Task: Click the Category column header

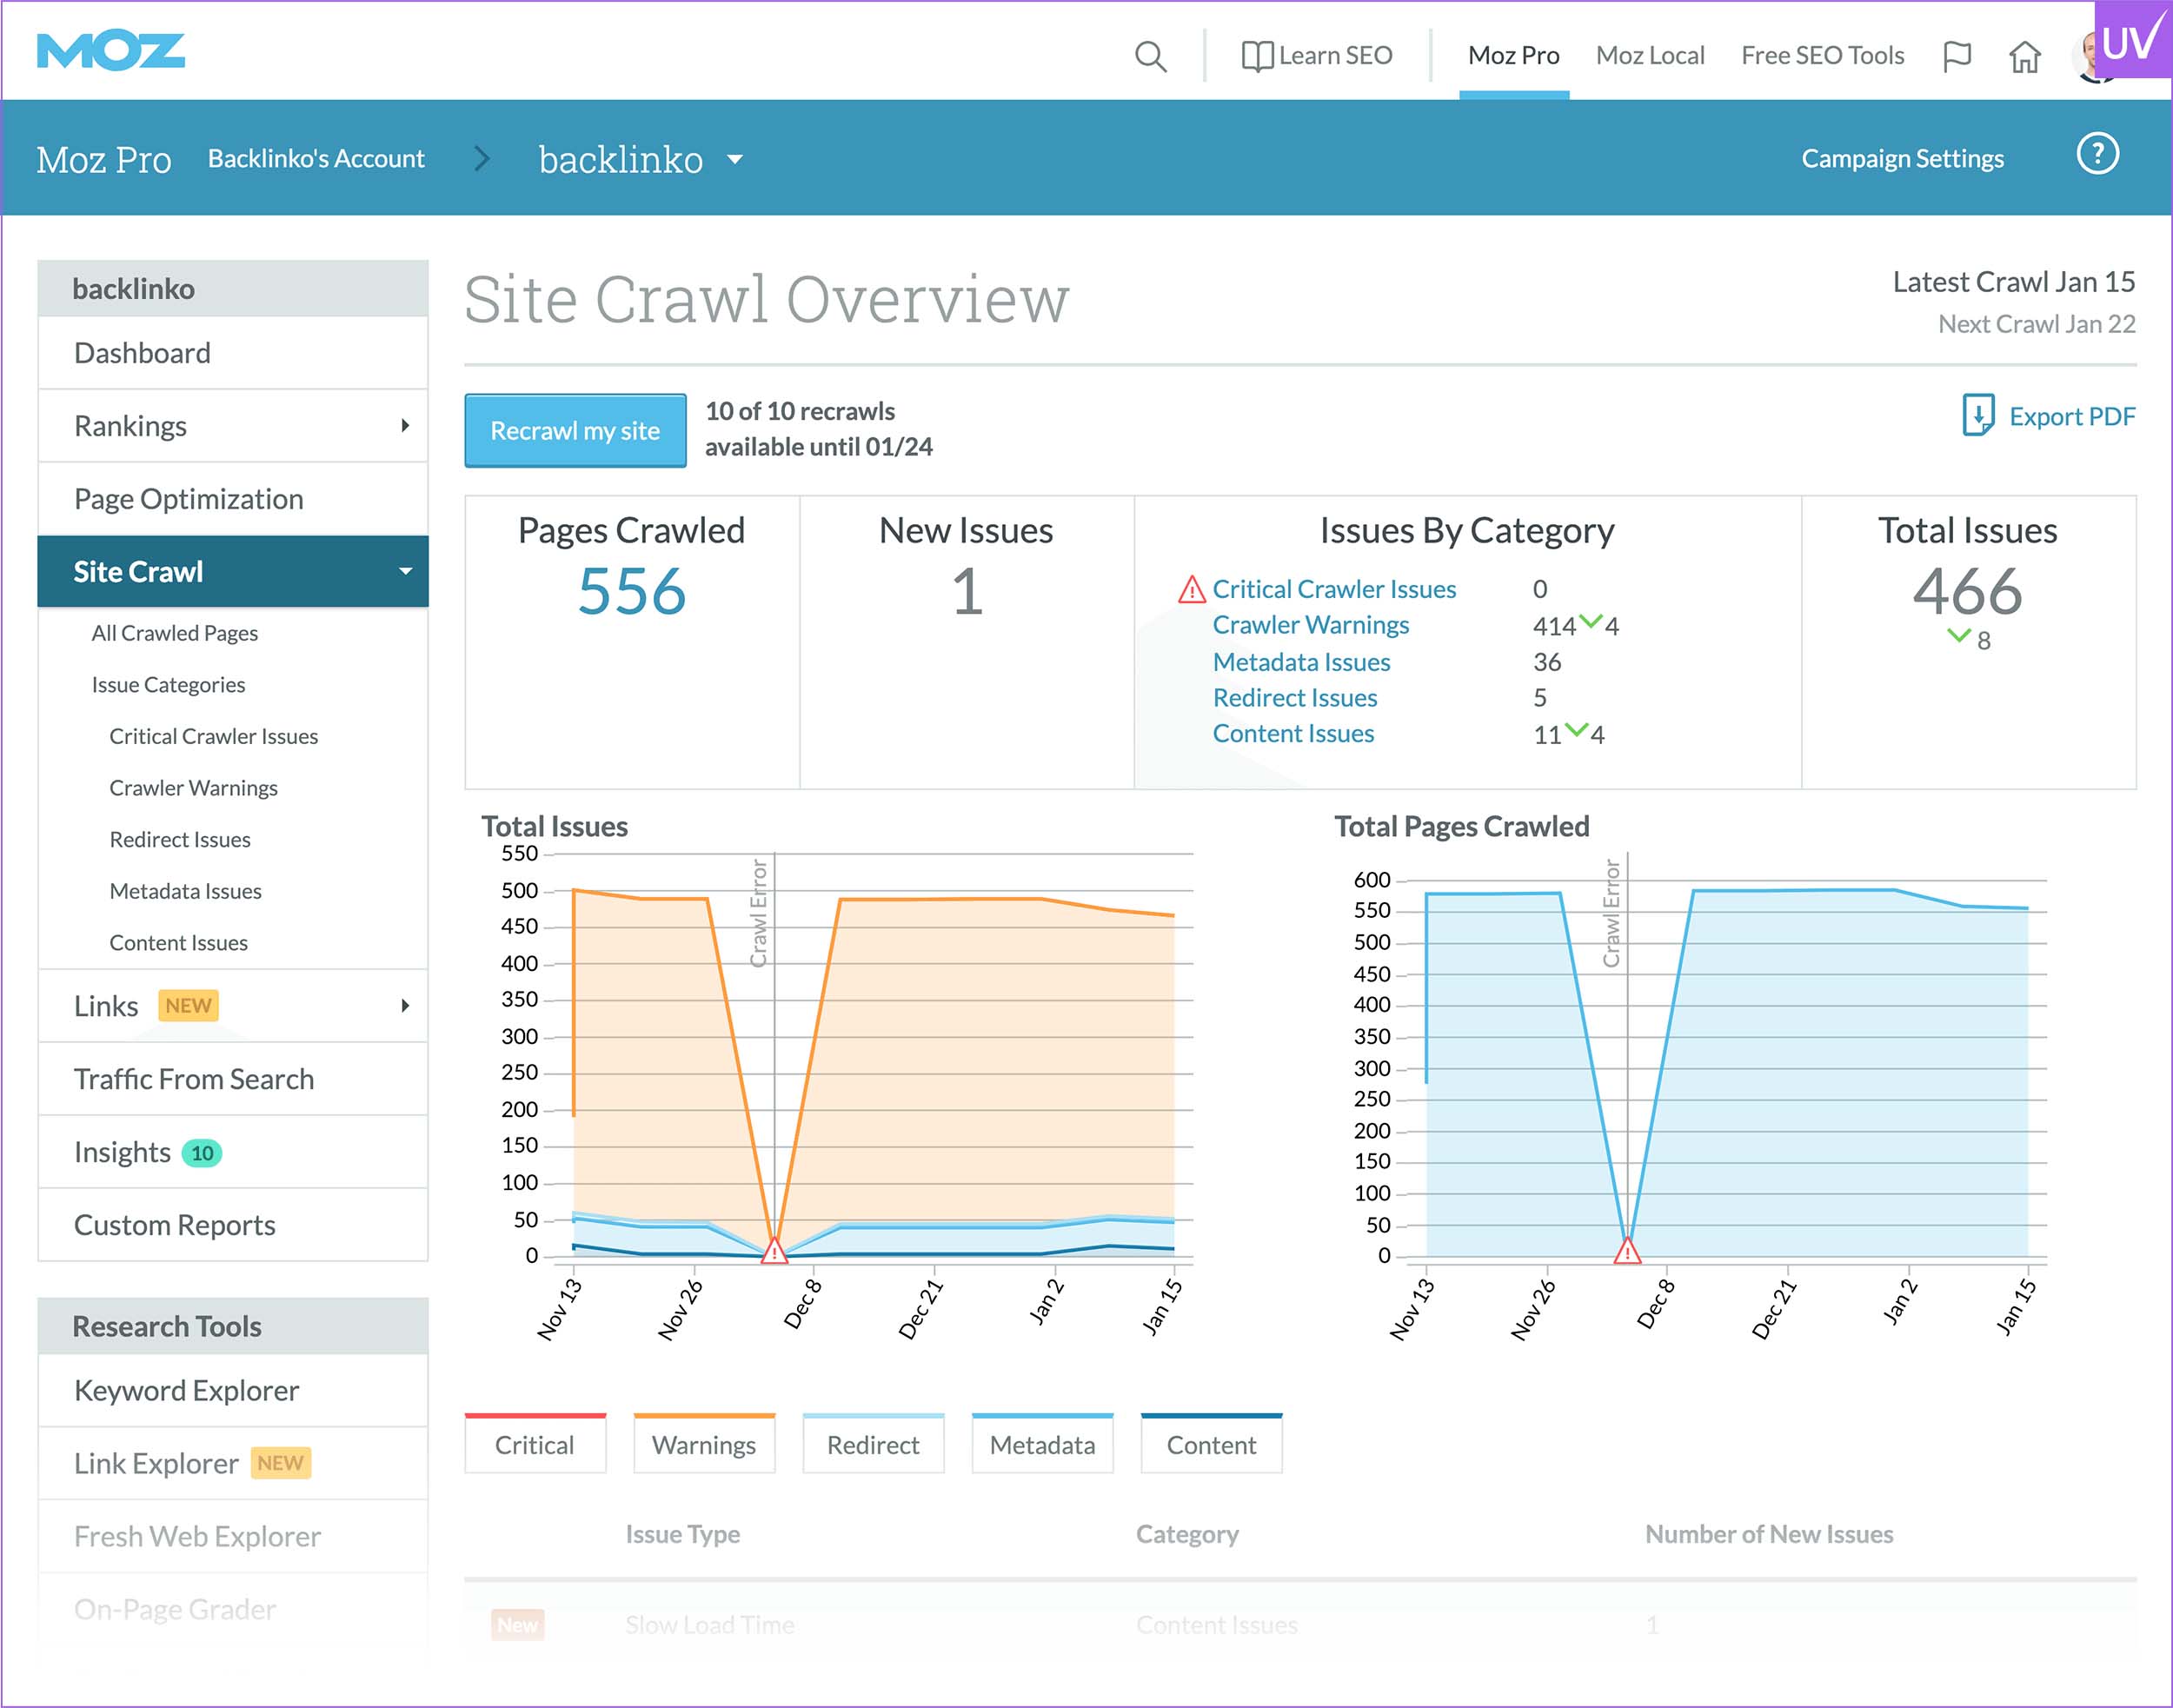Action: pos(1187,1534)
